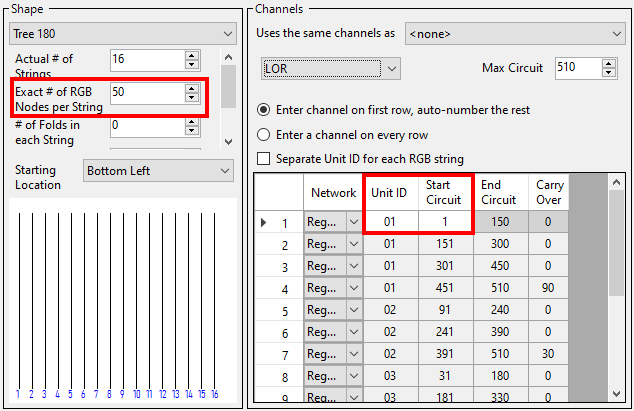Click the Unit ID column header
The width and height of the screenshot is (634, 411).
pos(389,192)
